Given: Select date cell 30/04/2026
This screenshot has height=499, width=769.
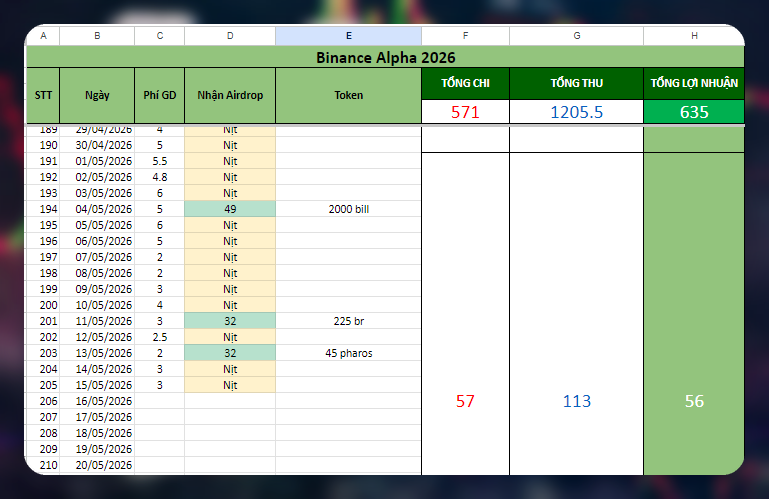Looking at the screenshot, I should (x=97, y=145).
